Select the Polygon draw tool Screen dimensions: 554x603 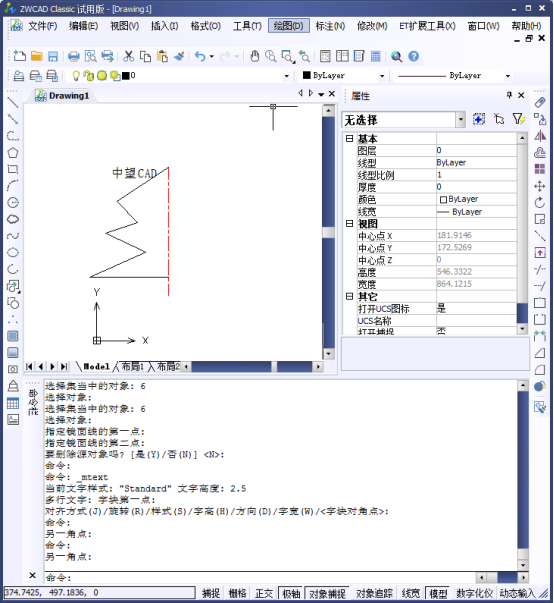(x=13, y=153)
